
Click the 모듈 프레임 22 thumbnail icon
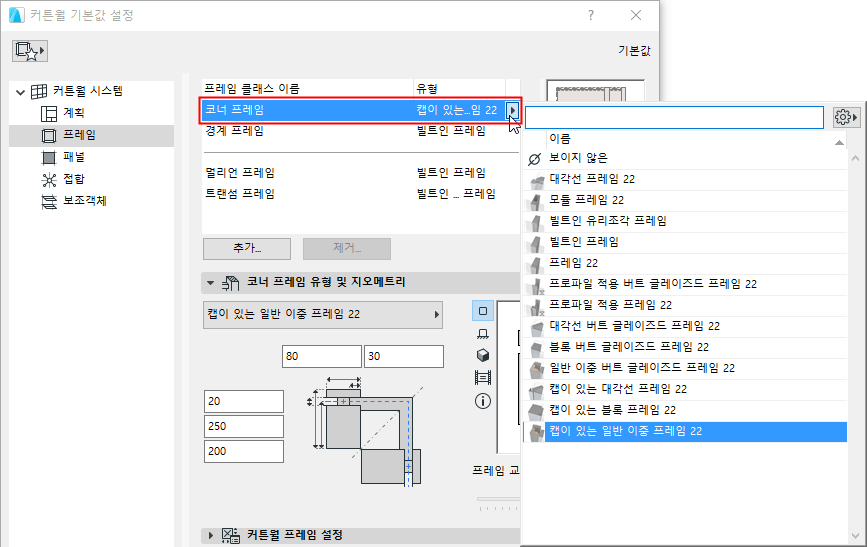pyautogui.click(x=535, y=201)
